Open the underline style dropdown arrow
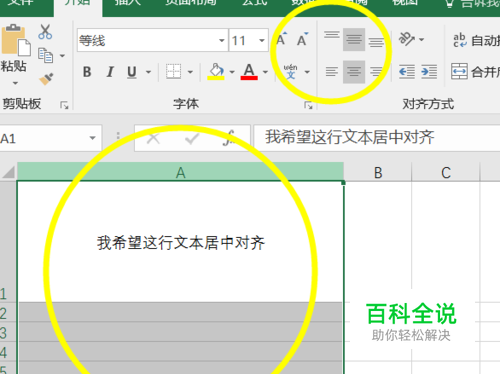The image size is (500, 374). click(148, 72)
